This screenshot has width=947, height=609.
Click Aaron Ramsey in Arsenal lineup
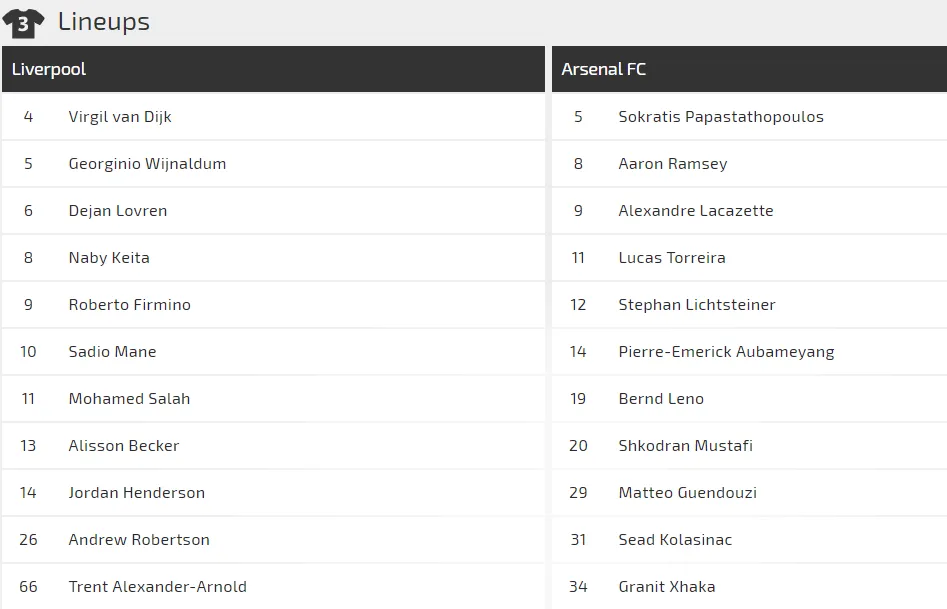[x=673, y=164]
